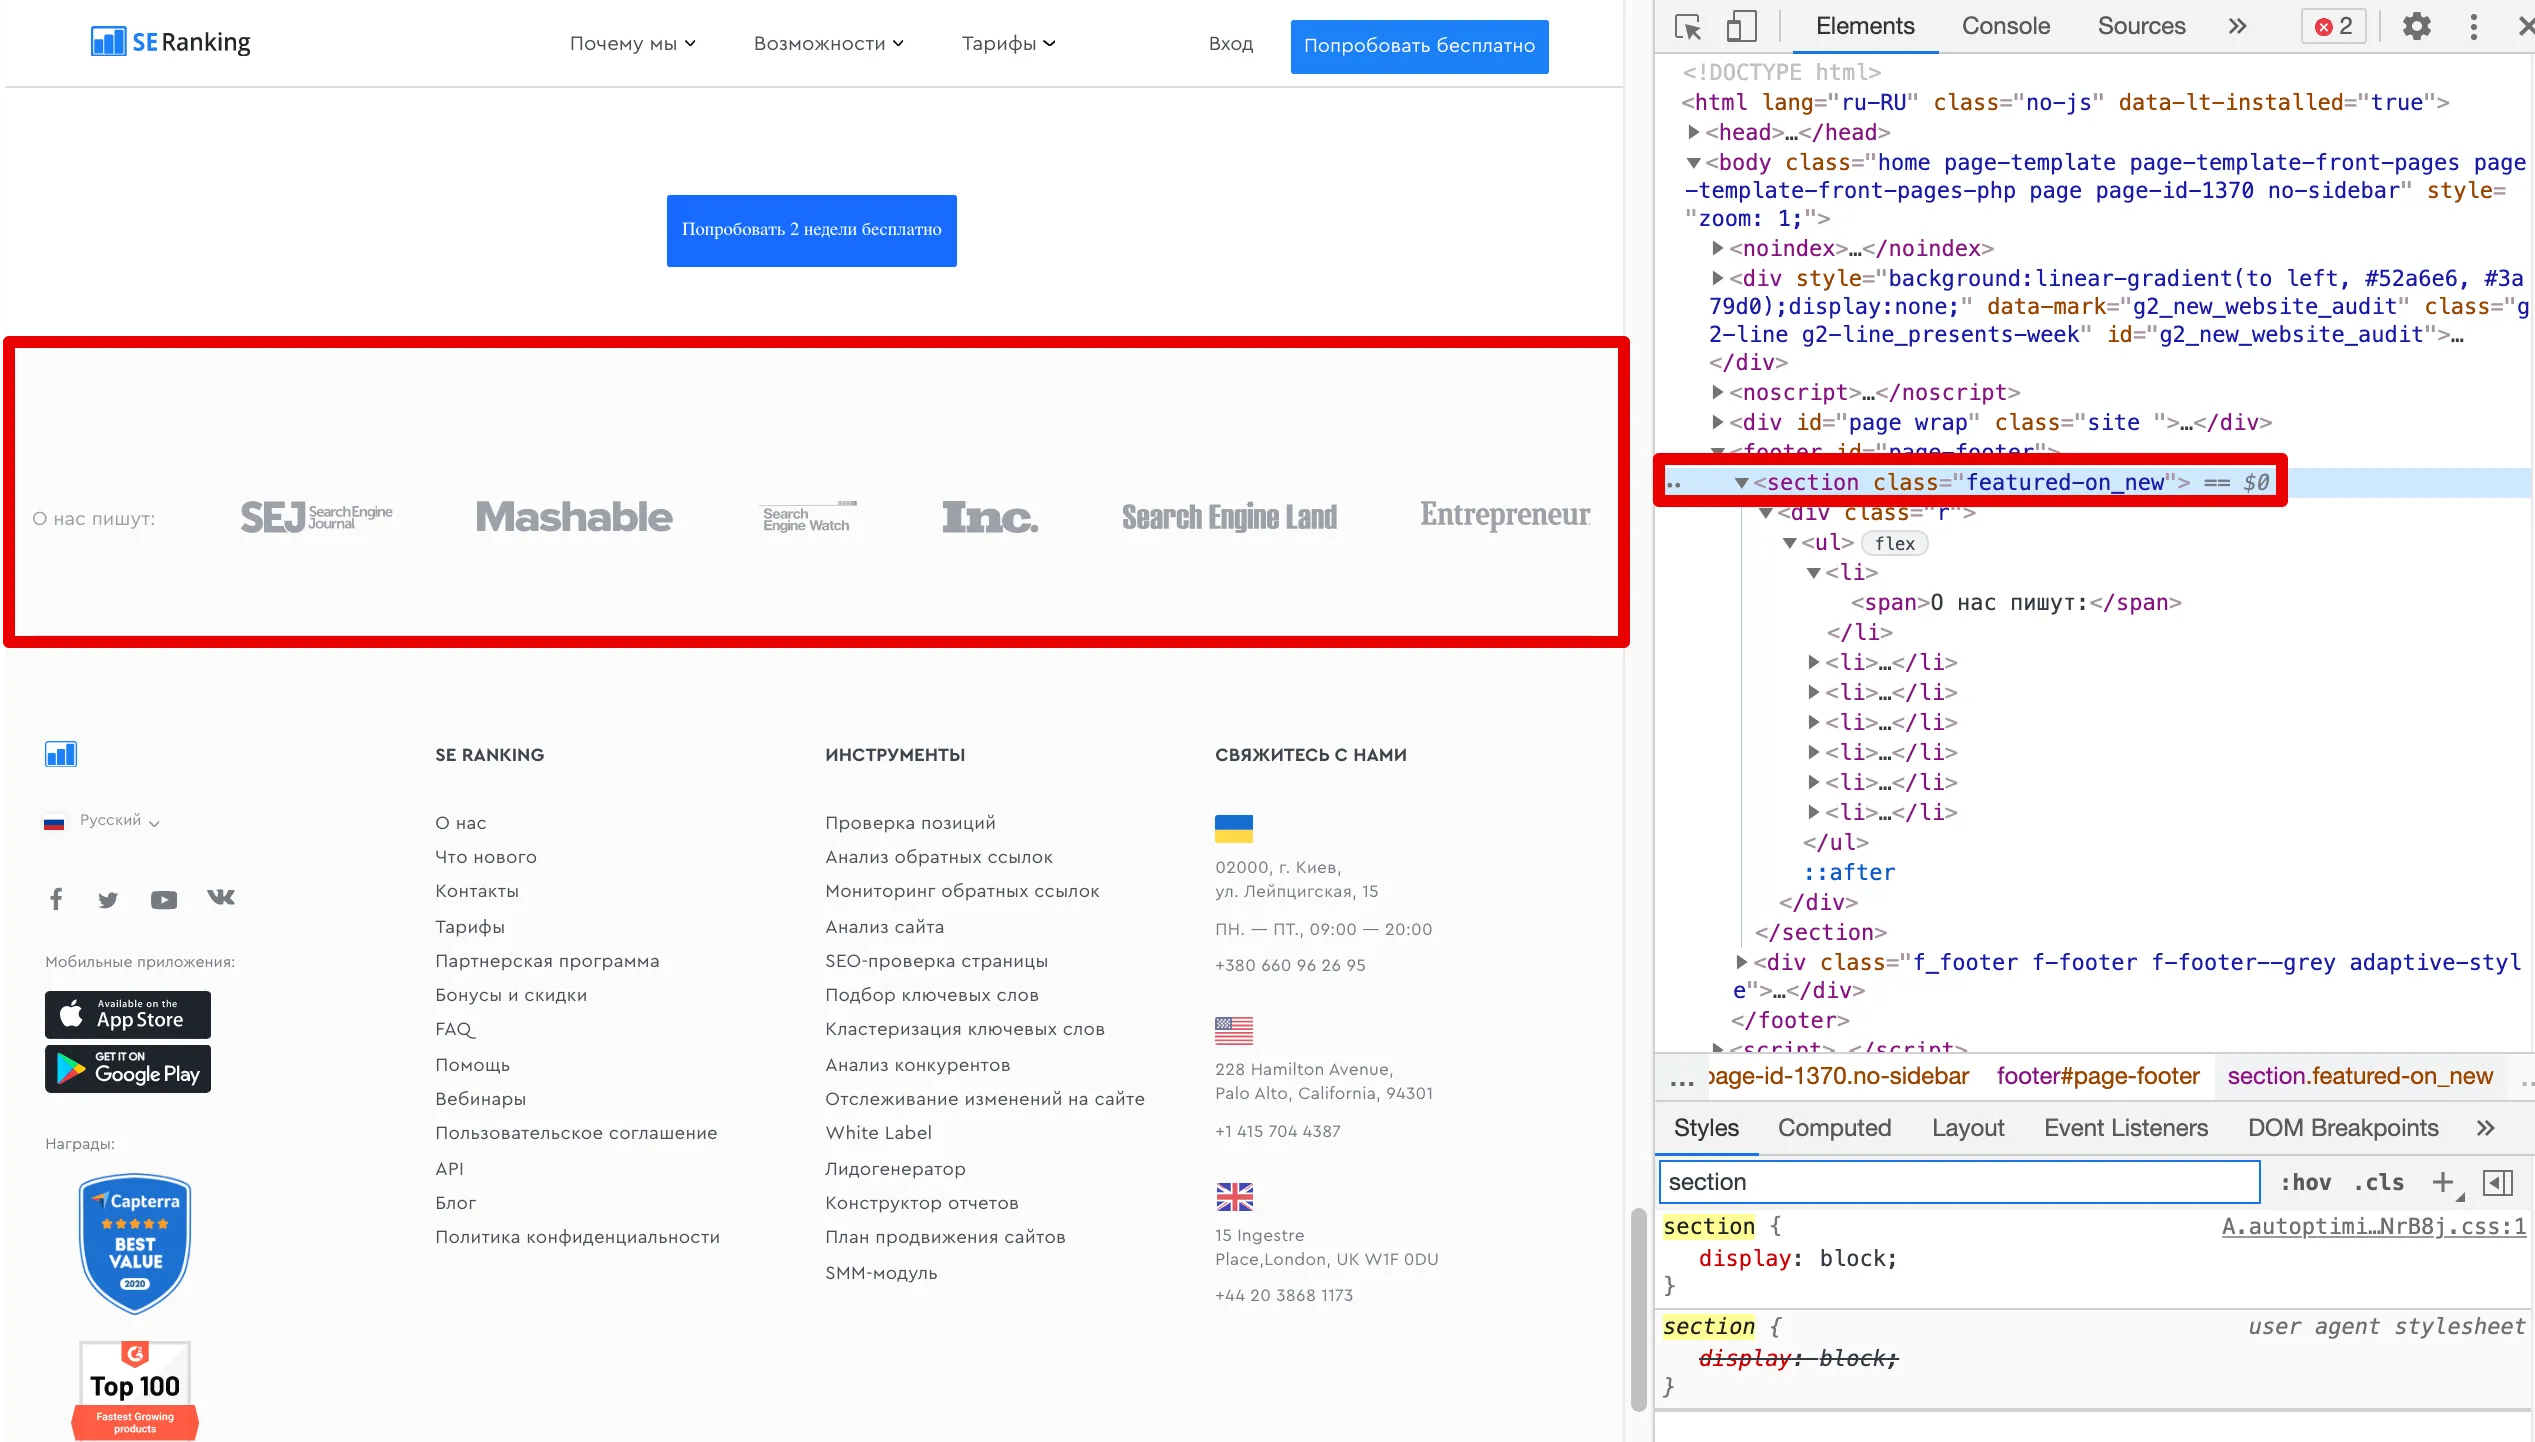The image size is (2535, 1442).
Task: Expand the head element node
Action: (x=1693, y=132)
